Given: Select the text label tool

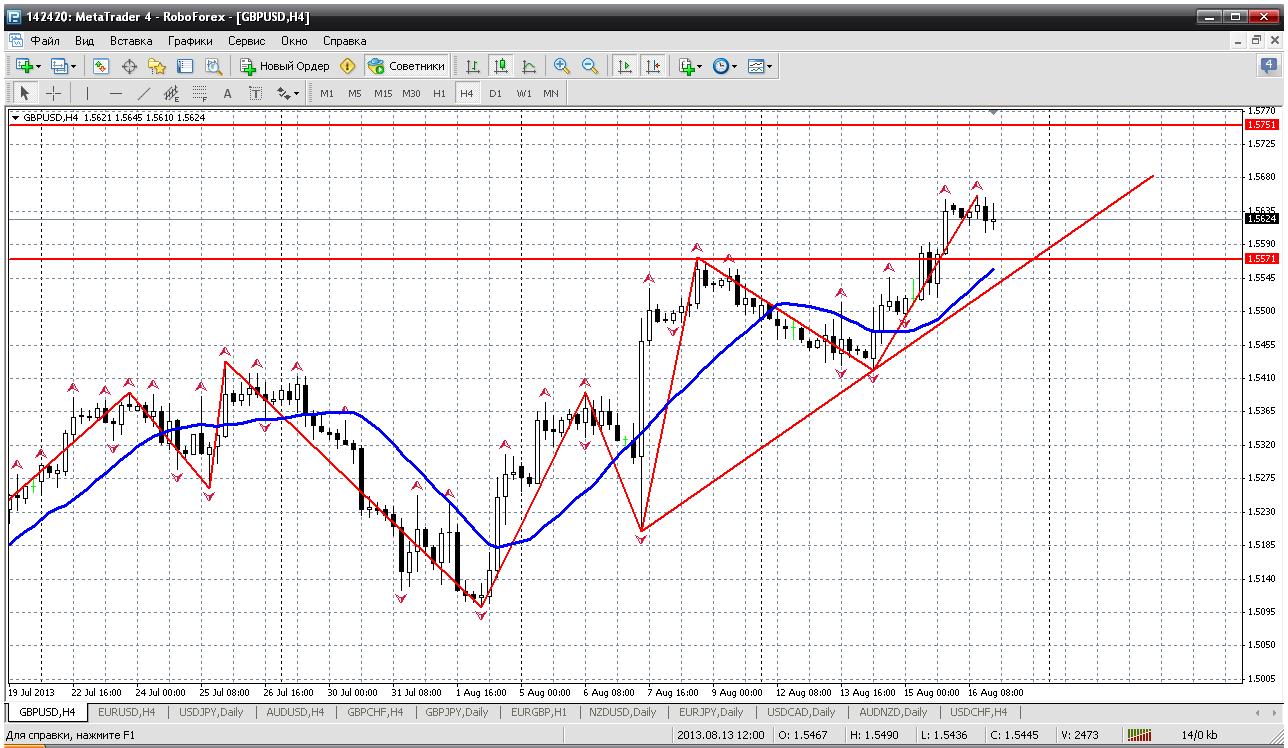Looking at the screenshot, I should (256, 93).
